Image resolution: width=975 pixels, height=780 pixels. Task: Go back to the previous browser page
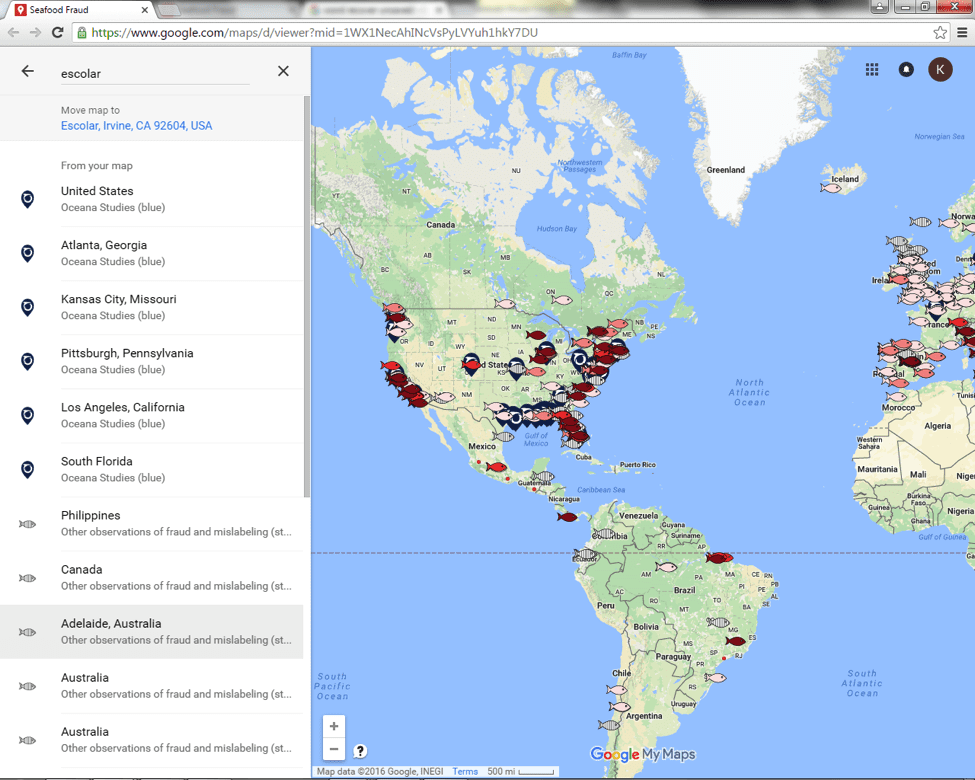click(14, 32)
